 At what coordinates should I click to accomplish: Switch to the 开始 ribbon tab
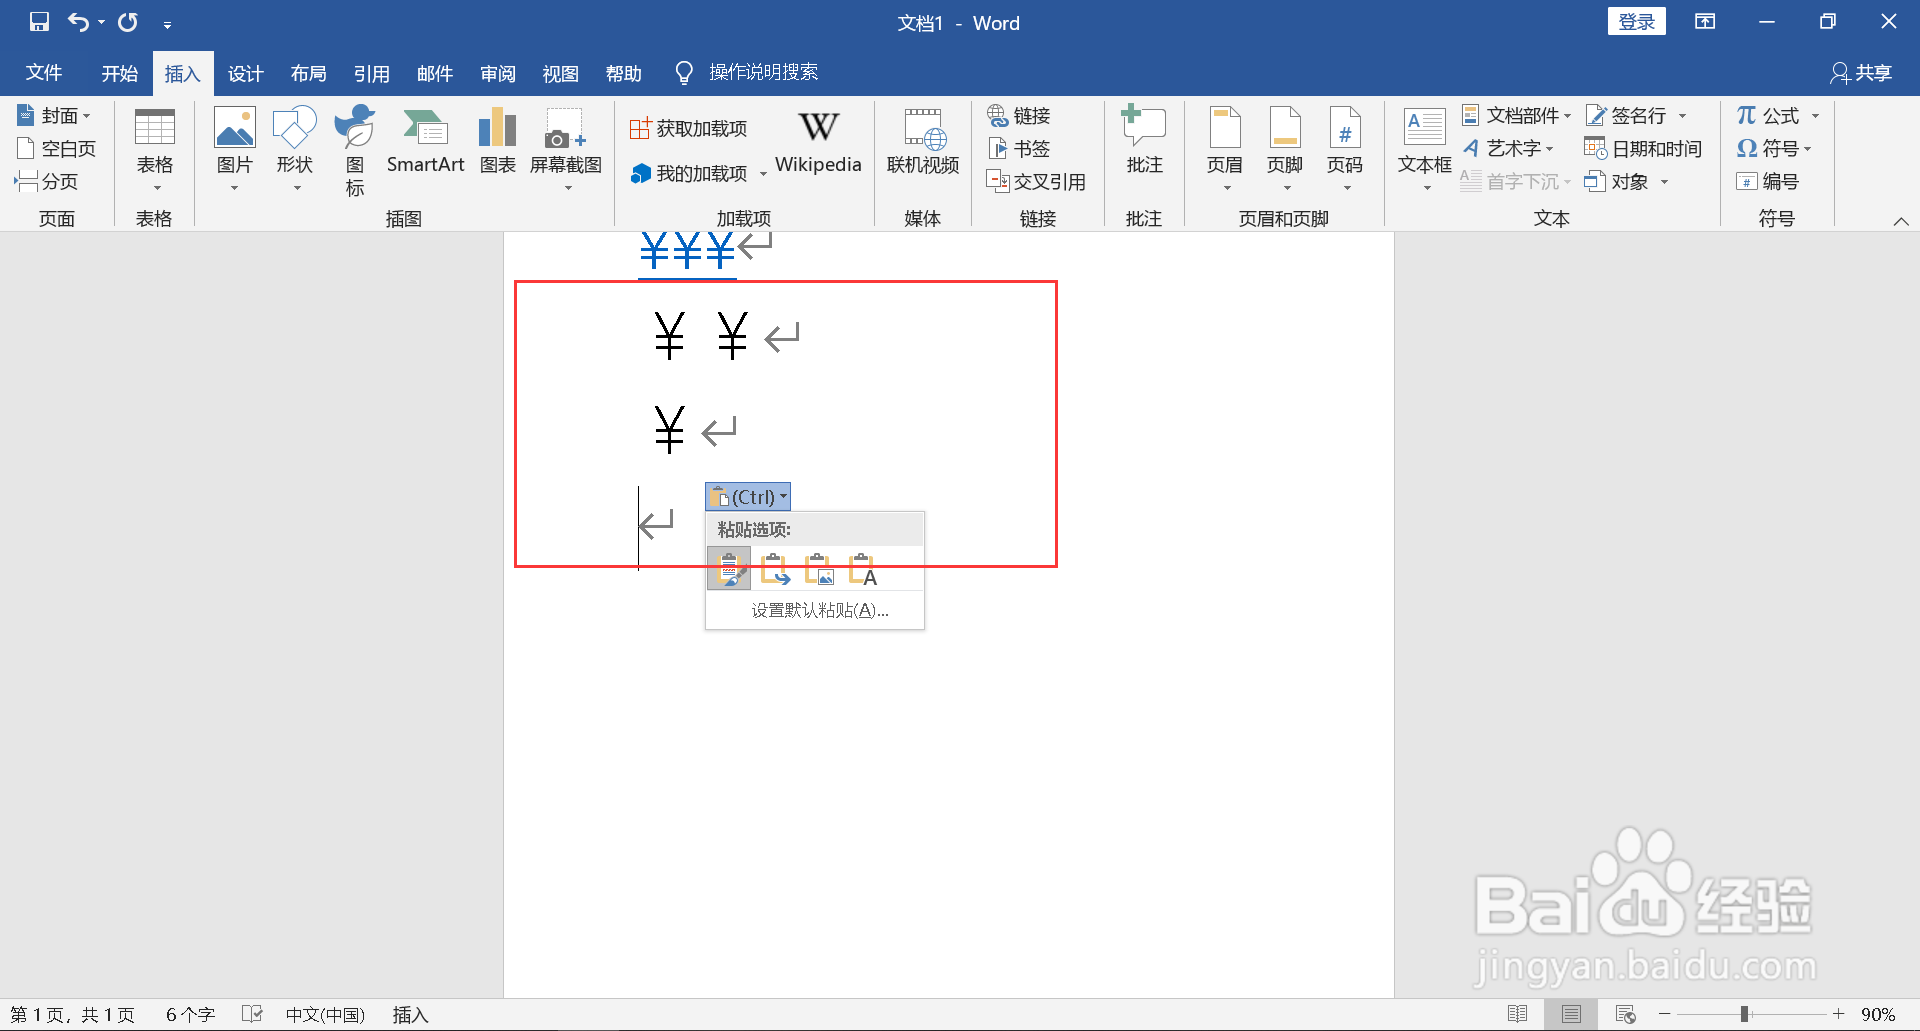coord(119,72)
